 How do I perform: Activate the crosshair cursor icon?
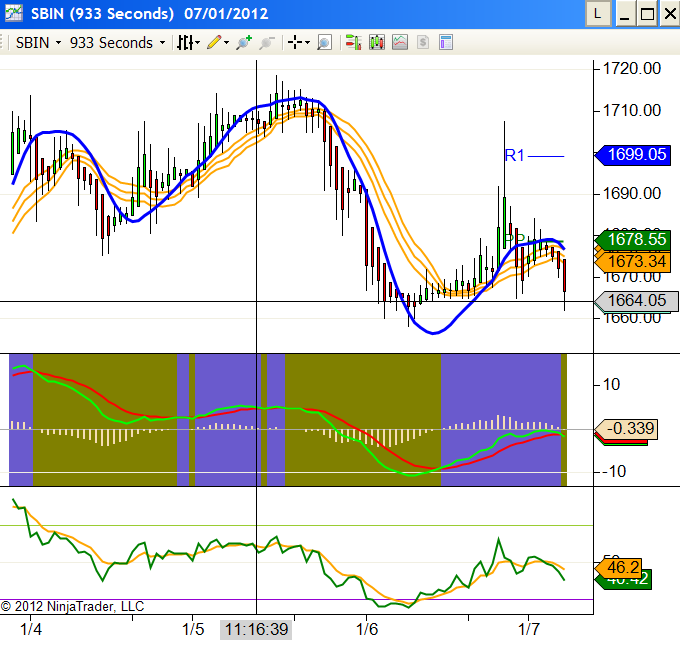[295, 42]
